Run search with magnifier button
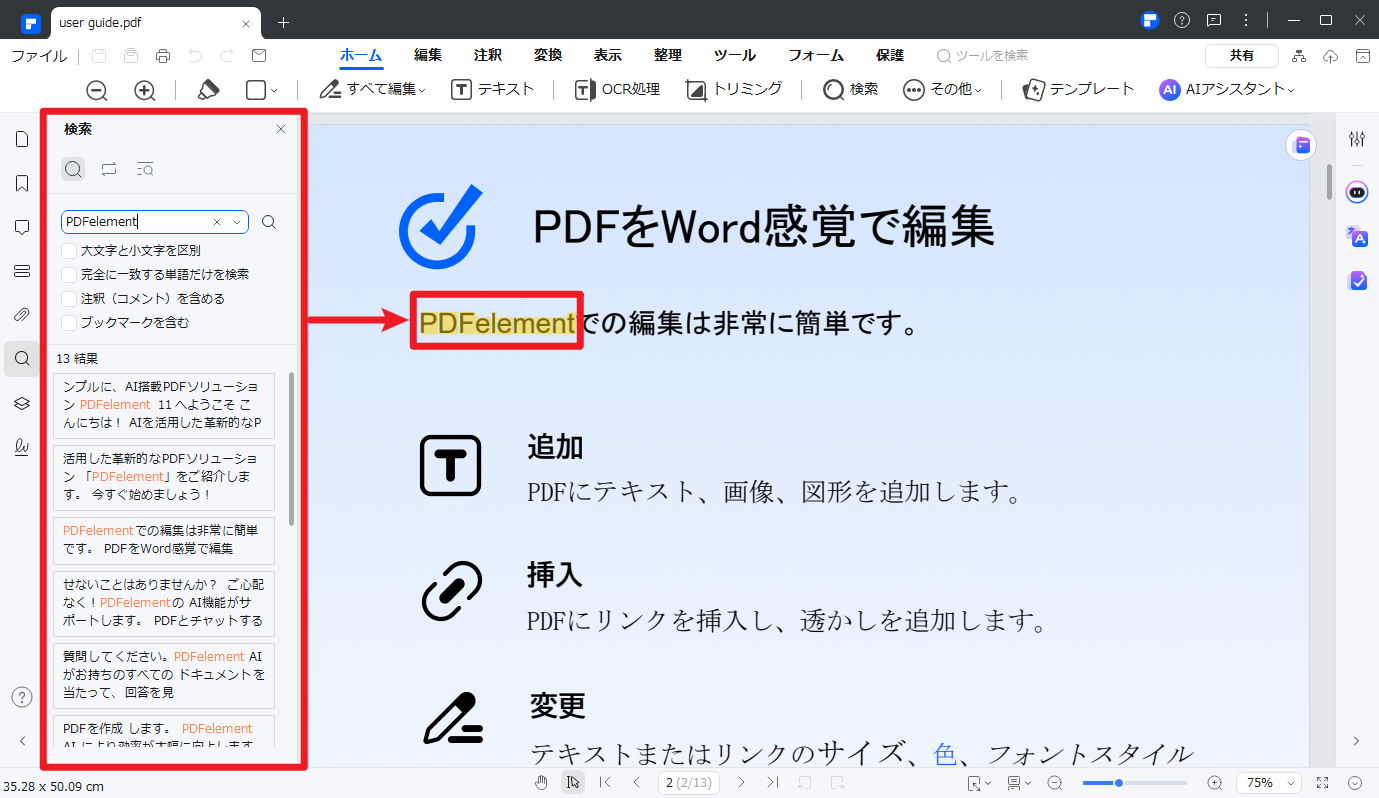 click(x=269, y=222)
